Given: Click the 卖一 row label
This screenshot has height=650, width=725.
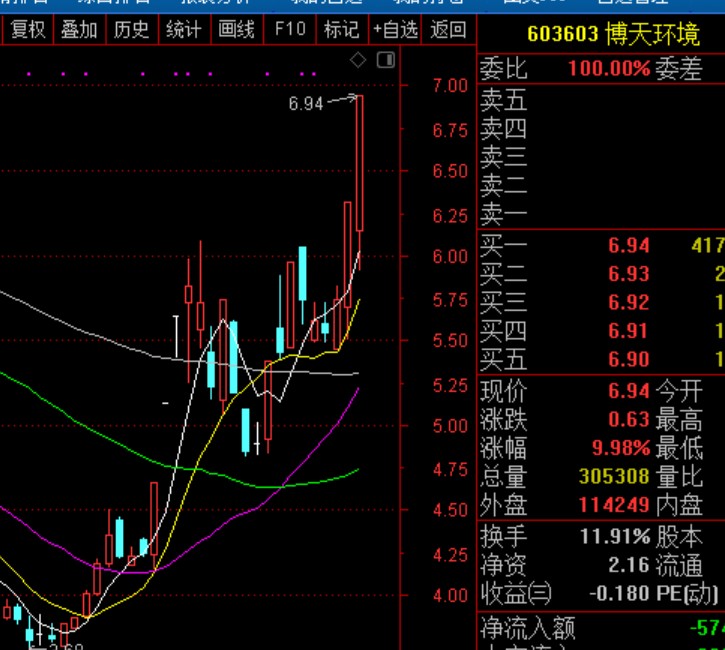Looking at the screenshot, I should (504, 214).
